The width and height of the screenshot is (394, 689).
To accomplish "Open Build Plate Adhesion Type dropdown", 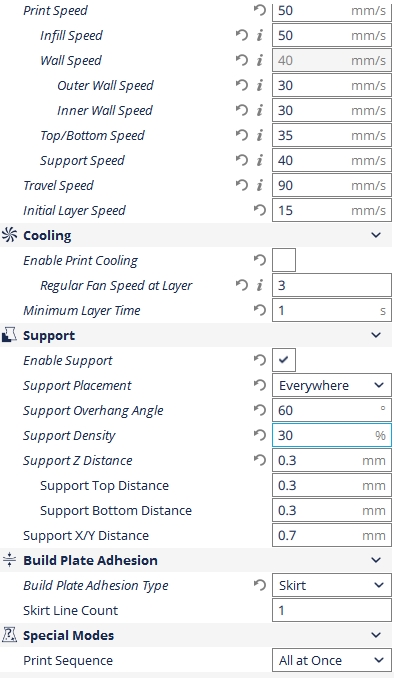I will coord(332,585).
